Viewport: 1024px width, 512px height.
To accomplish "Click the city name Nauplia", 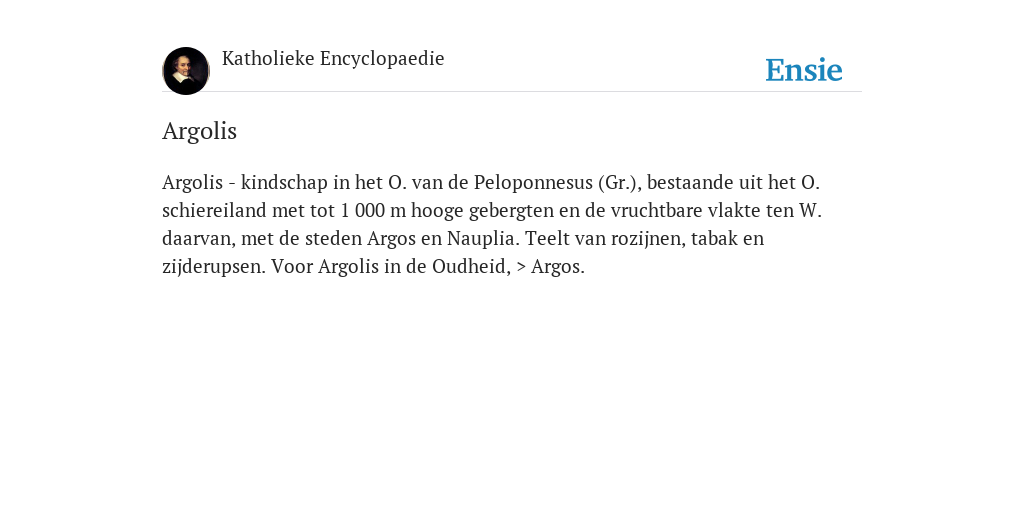I will click(x=483, y=238).
